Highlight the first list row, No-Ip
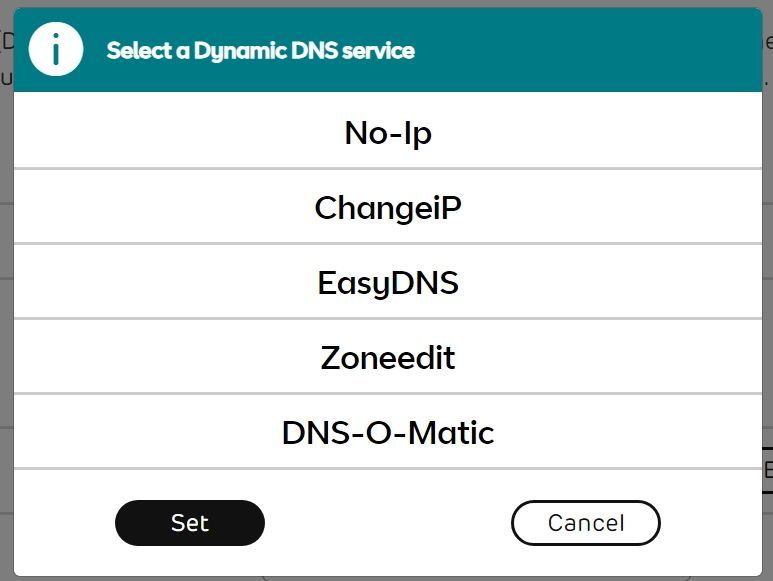The height and width of the screenshot is (581, 773). point(388,132)
